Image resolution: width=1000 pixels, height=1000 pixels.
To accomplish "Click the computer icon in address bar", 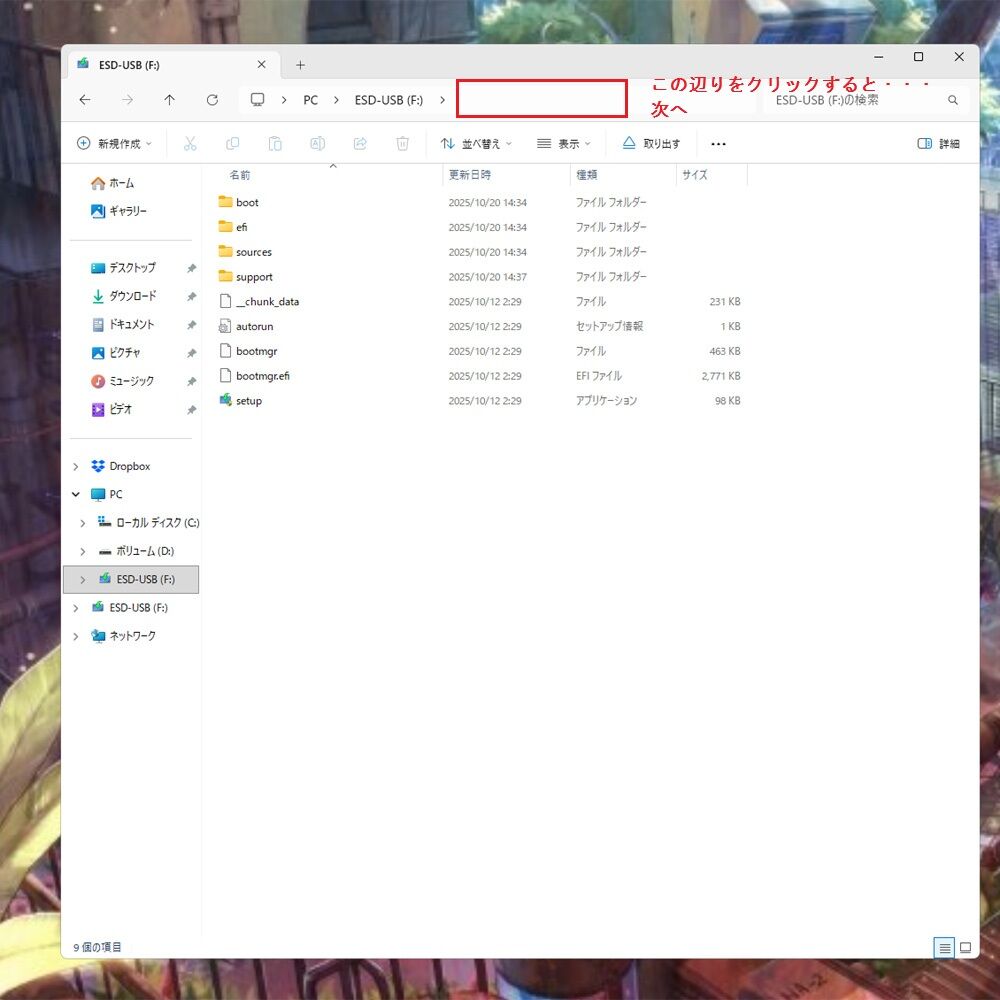I will point(257,99).
